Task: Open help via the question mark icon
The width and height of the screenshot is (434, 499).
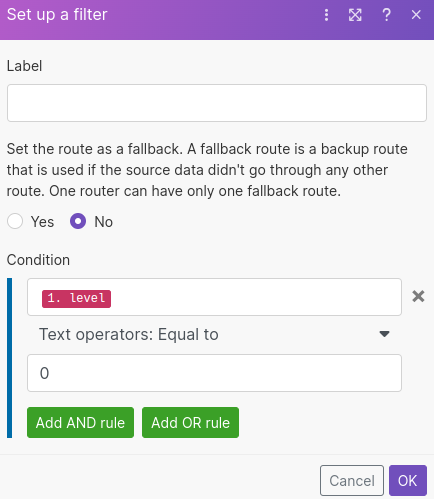Action: [386, 15]
